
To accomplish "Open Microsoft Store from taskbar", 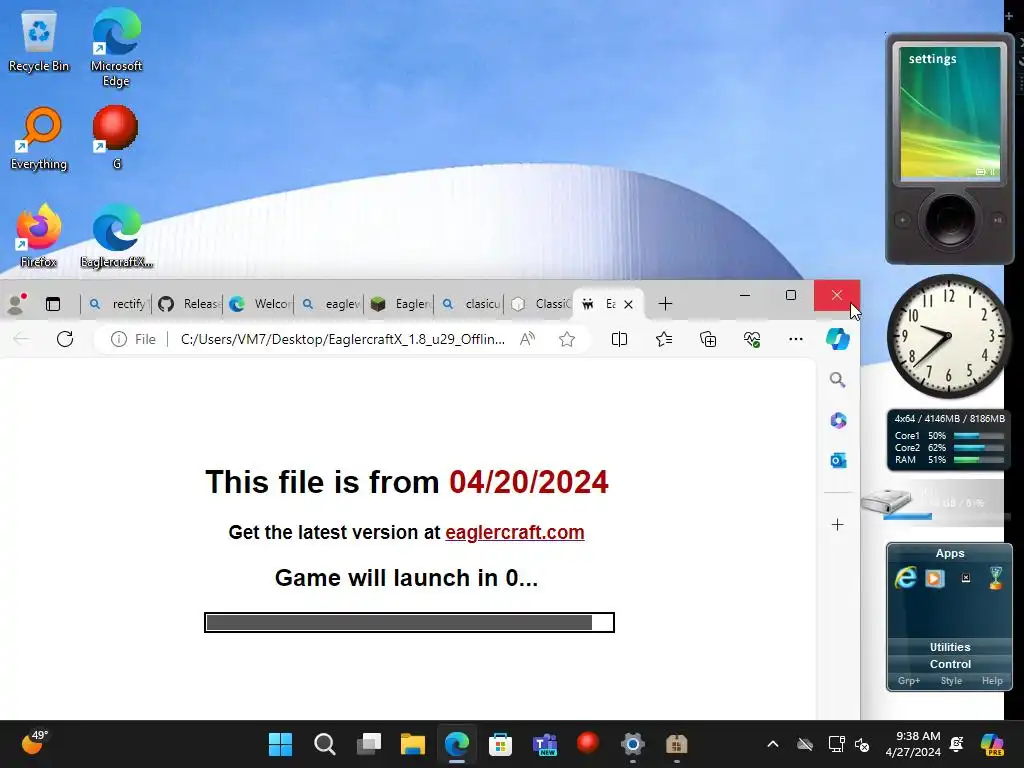I will 500,744.
